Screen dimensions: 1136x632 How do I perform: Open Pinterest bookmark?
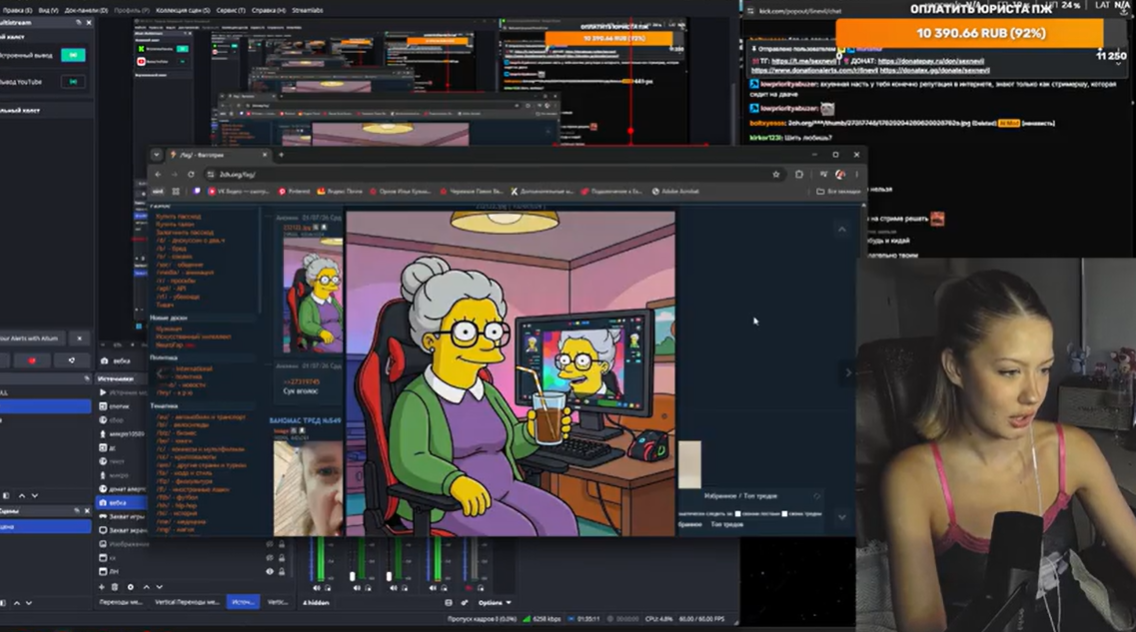tap(294, 191)
